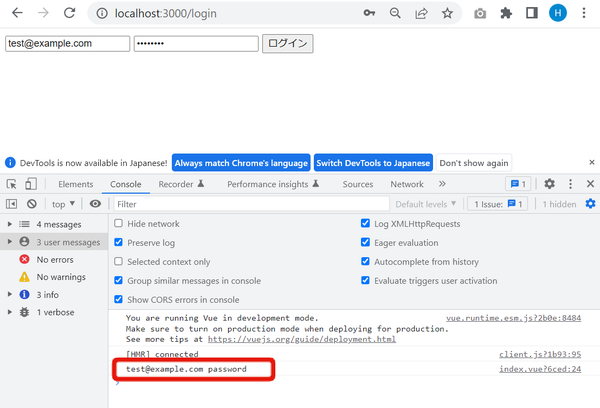Open the issues counter badge in tab bar
The height and width of the screenshot is (408, 600).
tap(518, 184)
